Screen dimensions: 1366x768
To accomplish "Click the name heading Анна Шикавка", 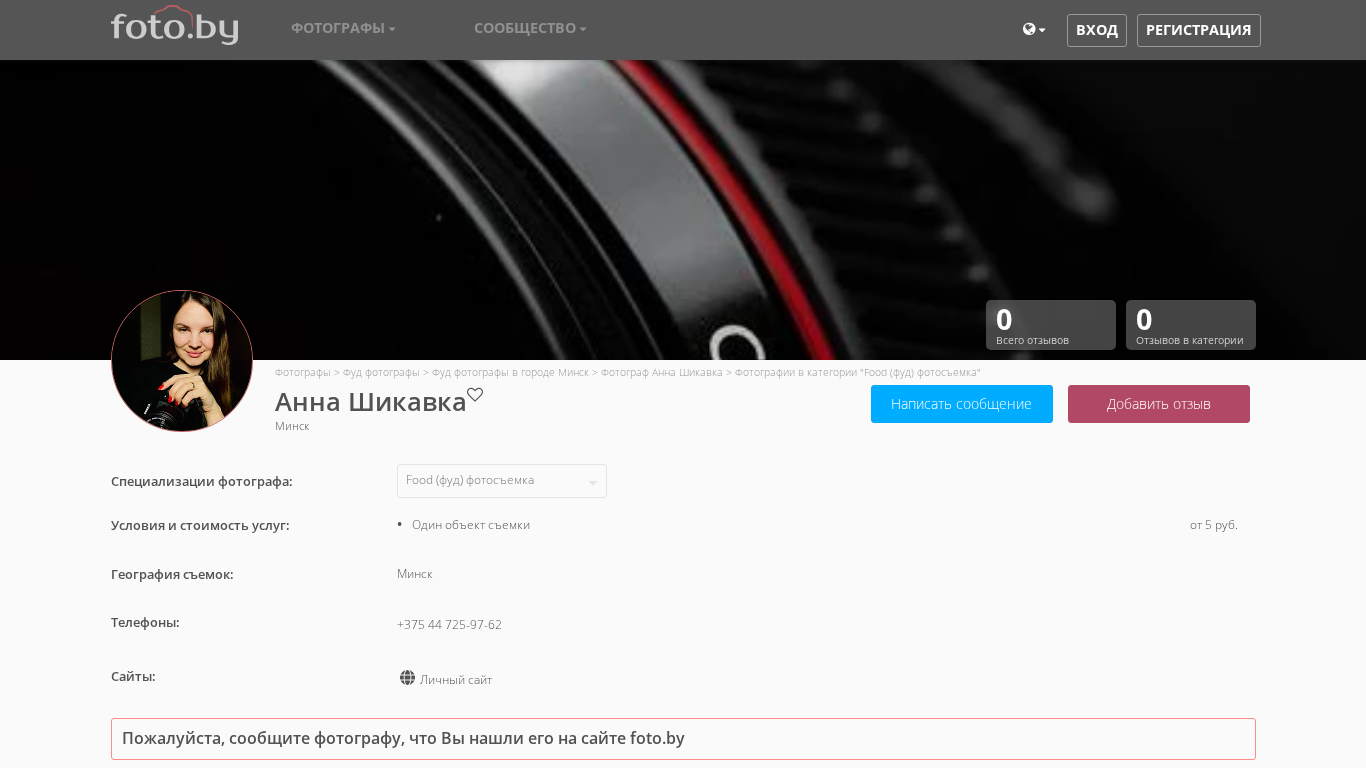I will pos(371,402).
